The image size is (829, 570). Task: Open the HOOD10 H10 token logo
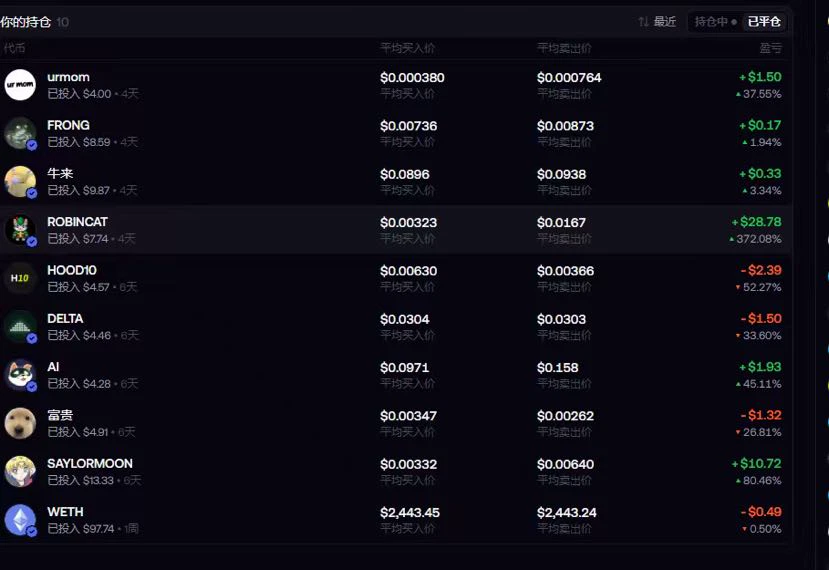point(20,278)
